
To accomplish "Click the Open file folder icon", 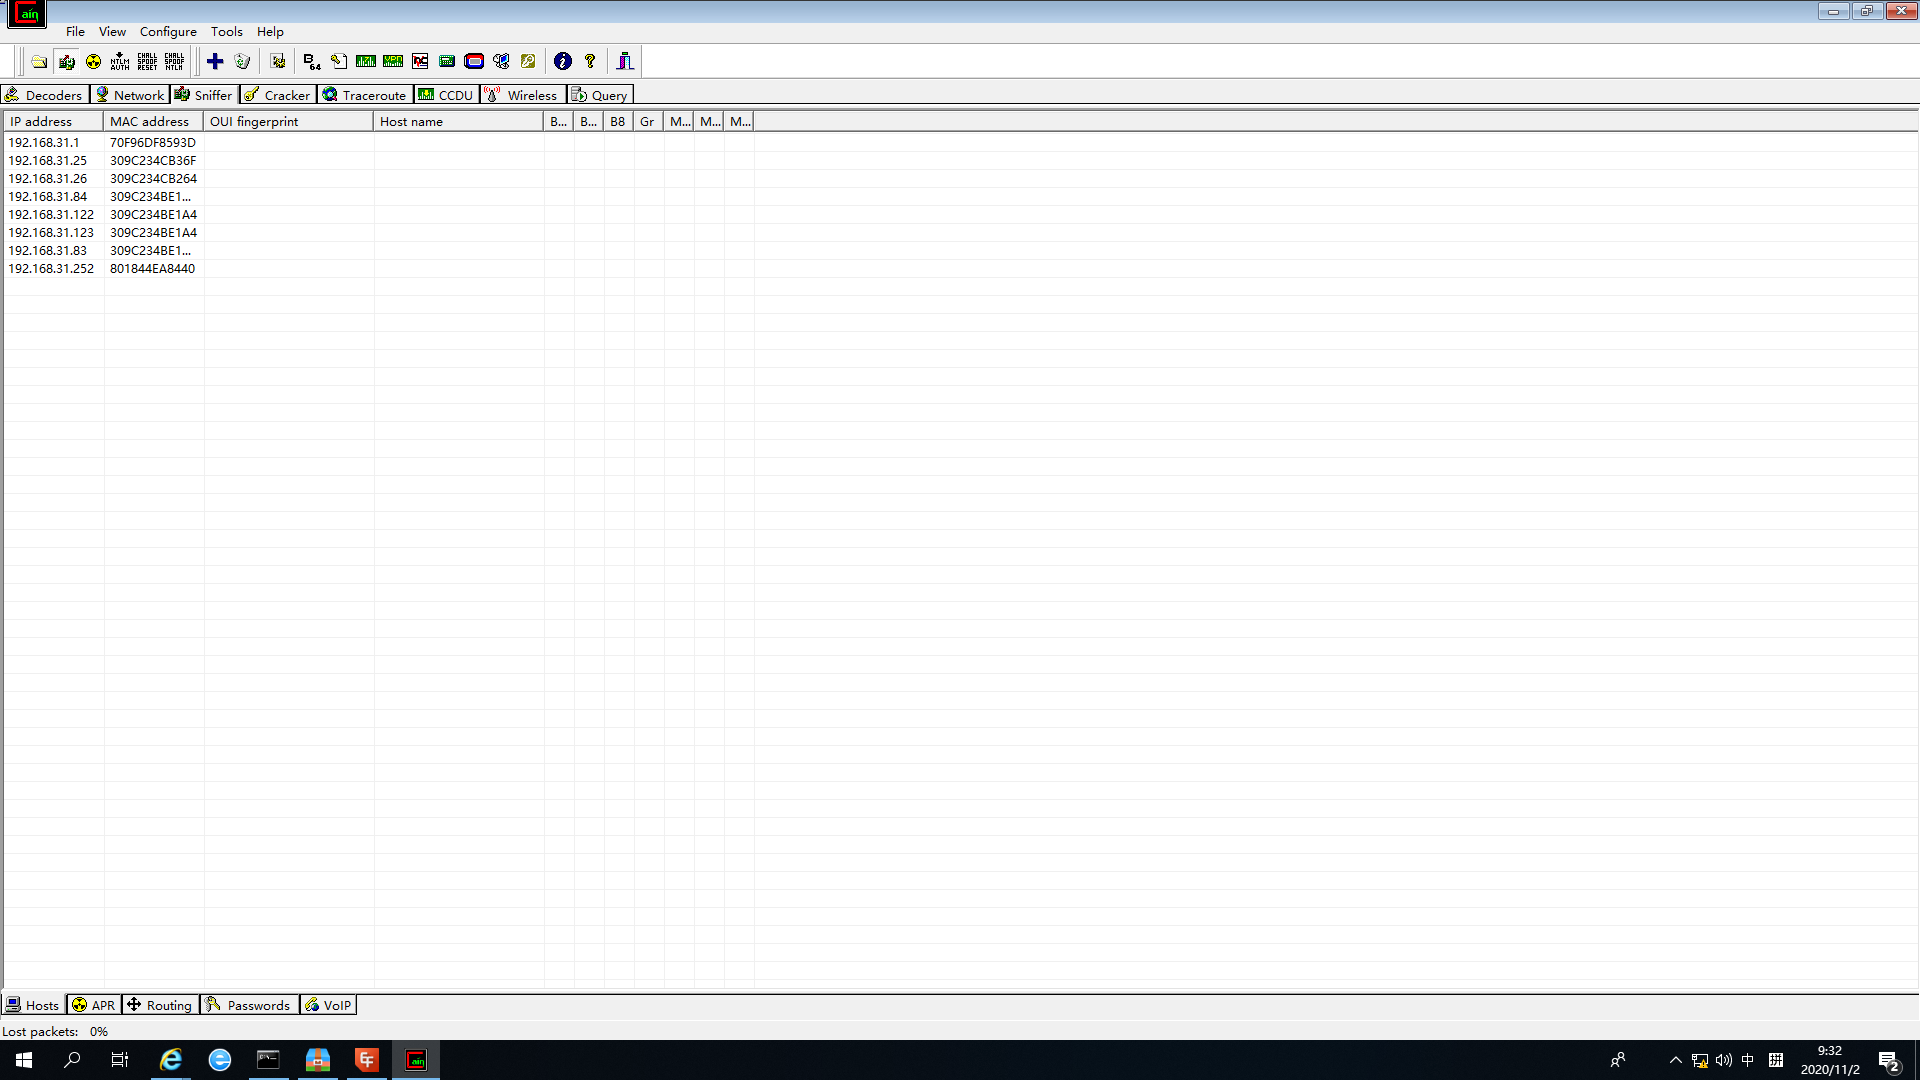I will [39, 62].
